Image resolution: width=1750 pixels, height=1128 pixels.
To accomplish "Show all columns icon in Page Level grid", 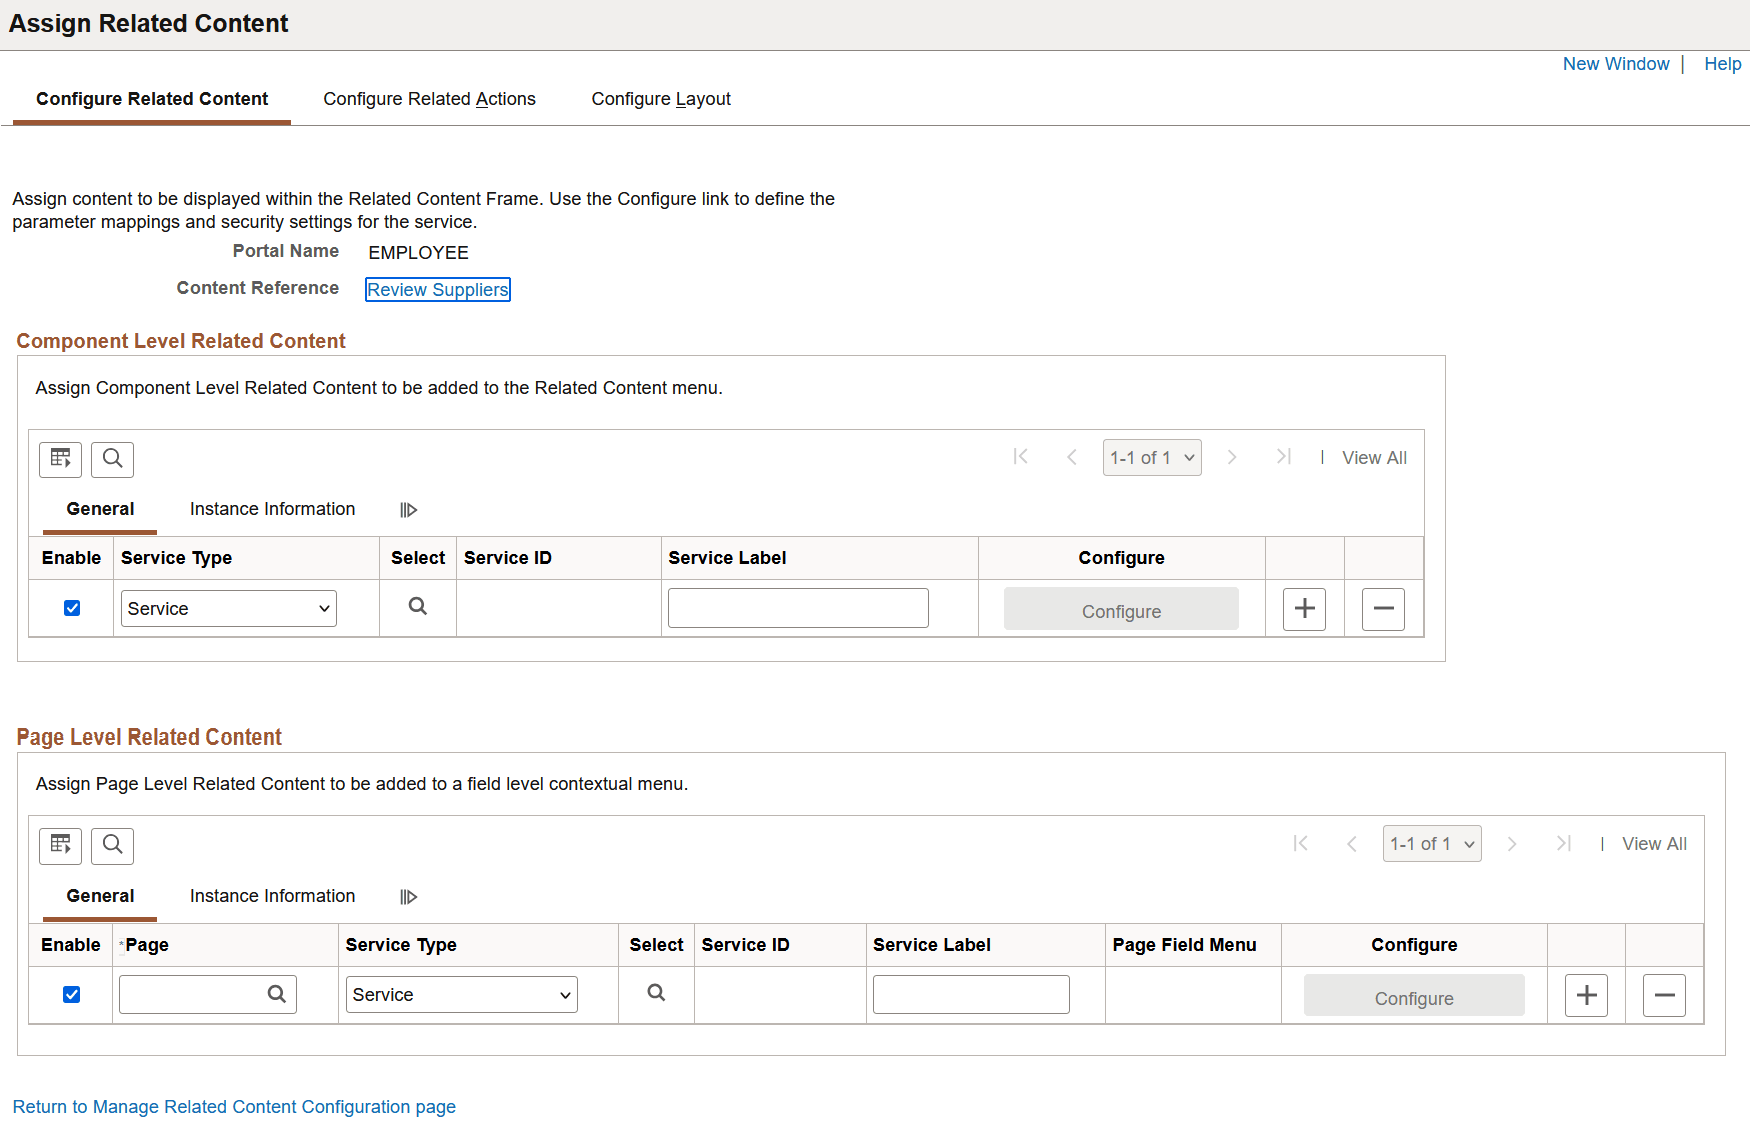I will 408,897.
